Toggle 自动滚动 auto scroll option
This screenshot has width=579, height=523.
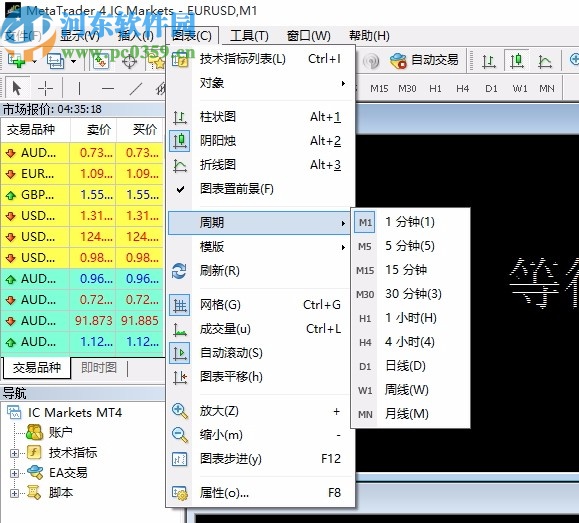260,353
